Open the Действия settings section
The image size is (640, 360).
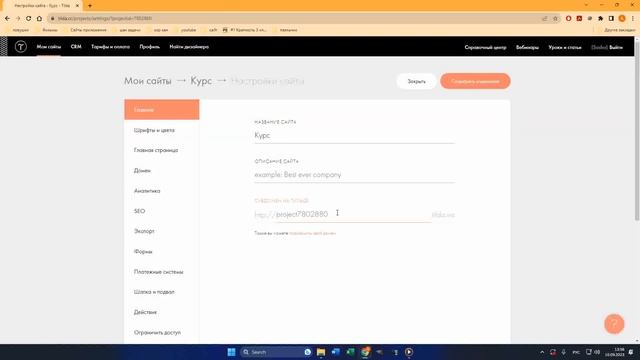click(145, 312)
